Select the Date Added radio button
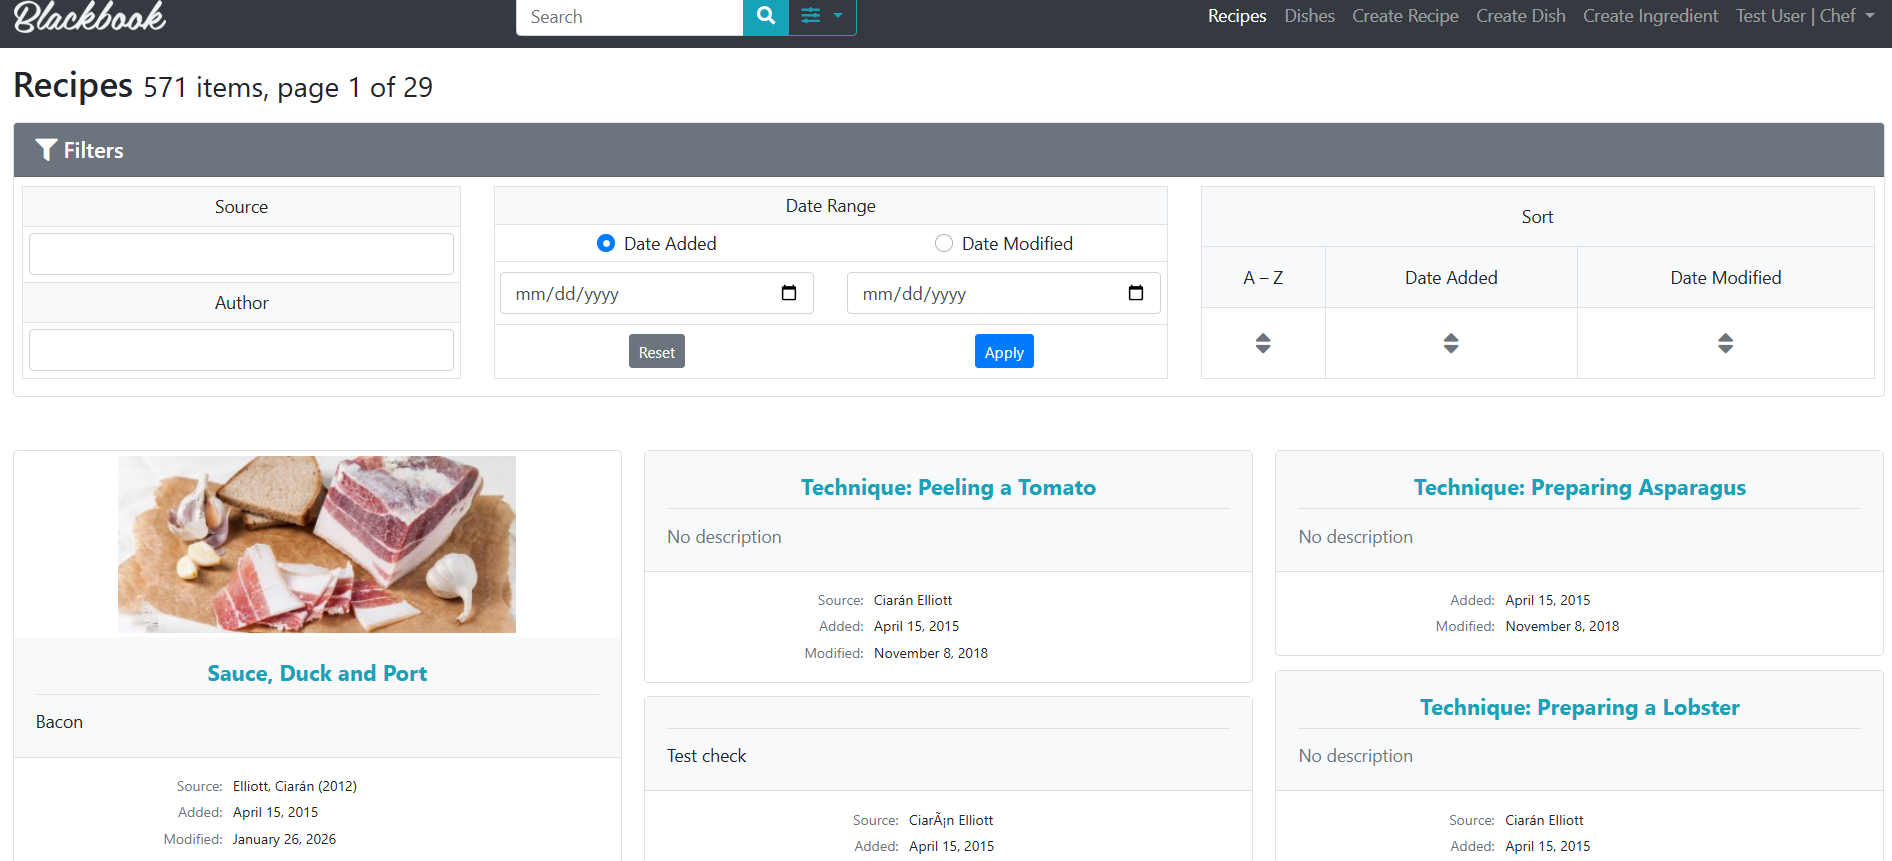Image resolution: width=1892 pixels, height=861 pixels. 606,243
